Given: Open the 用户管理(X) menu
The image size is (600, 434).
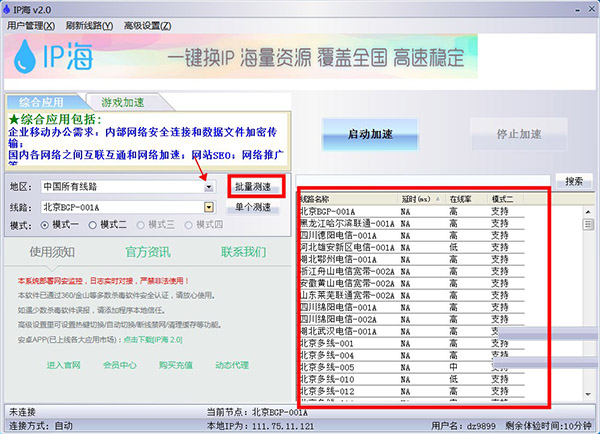Looking at the screenshot, I should pyautogui.click(x=31, y=26).
